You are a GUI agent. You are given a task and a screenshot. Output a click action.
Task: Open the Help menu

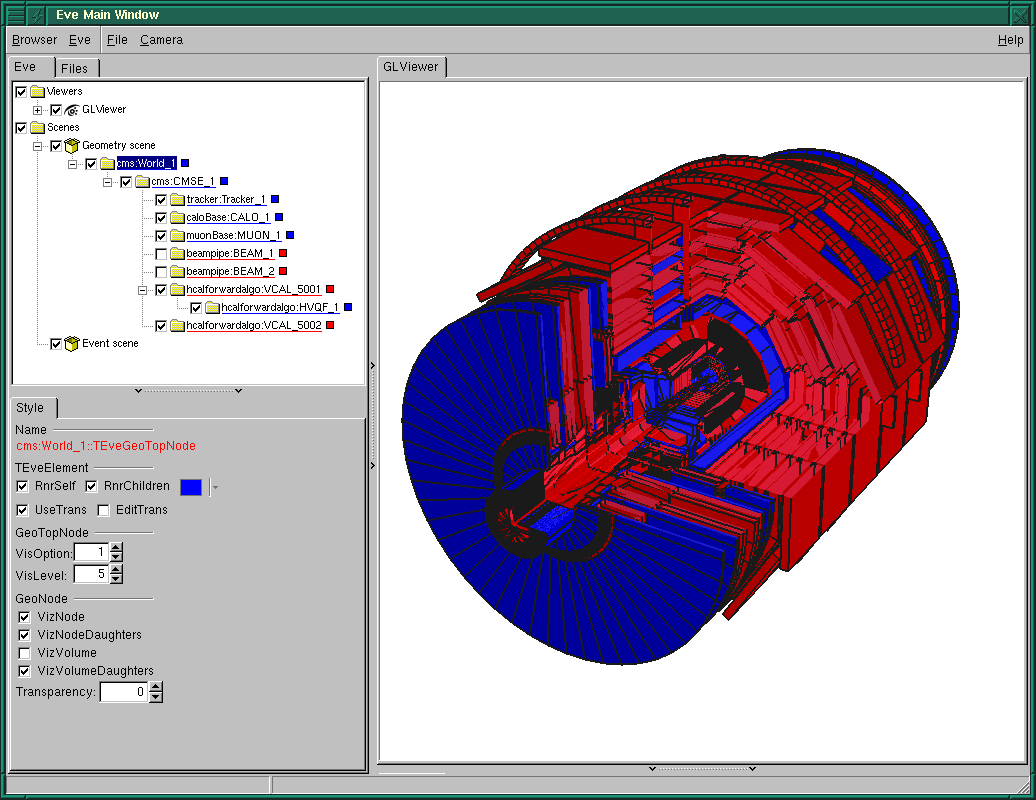coord(1010,40)
